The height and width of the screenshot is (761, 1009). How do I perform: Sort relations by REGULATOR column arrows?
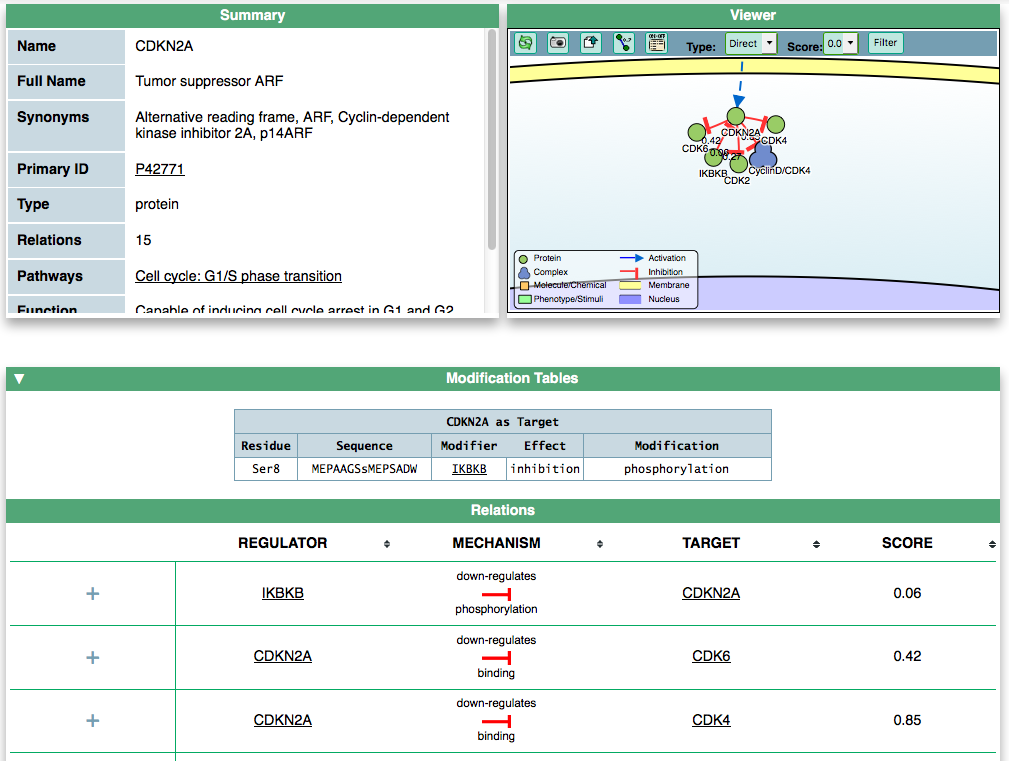(387, 544)
